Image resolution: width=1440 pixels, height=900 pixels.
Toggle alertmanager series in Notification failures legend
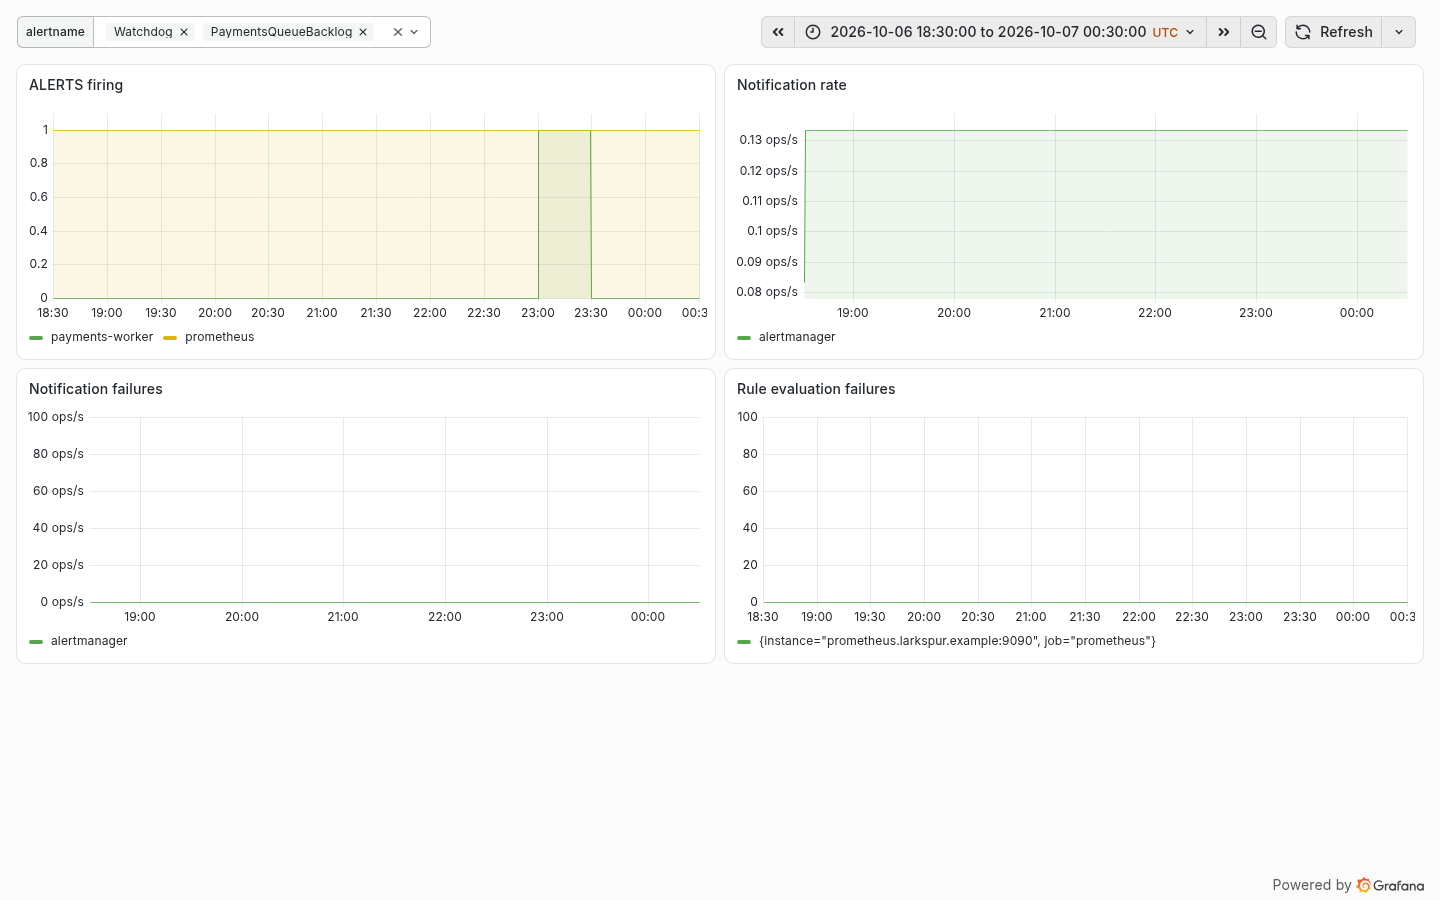click(x=89, y=641)
